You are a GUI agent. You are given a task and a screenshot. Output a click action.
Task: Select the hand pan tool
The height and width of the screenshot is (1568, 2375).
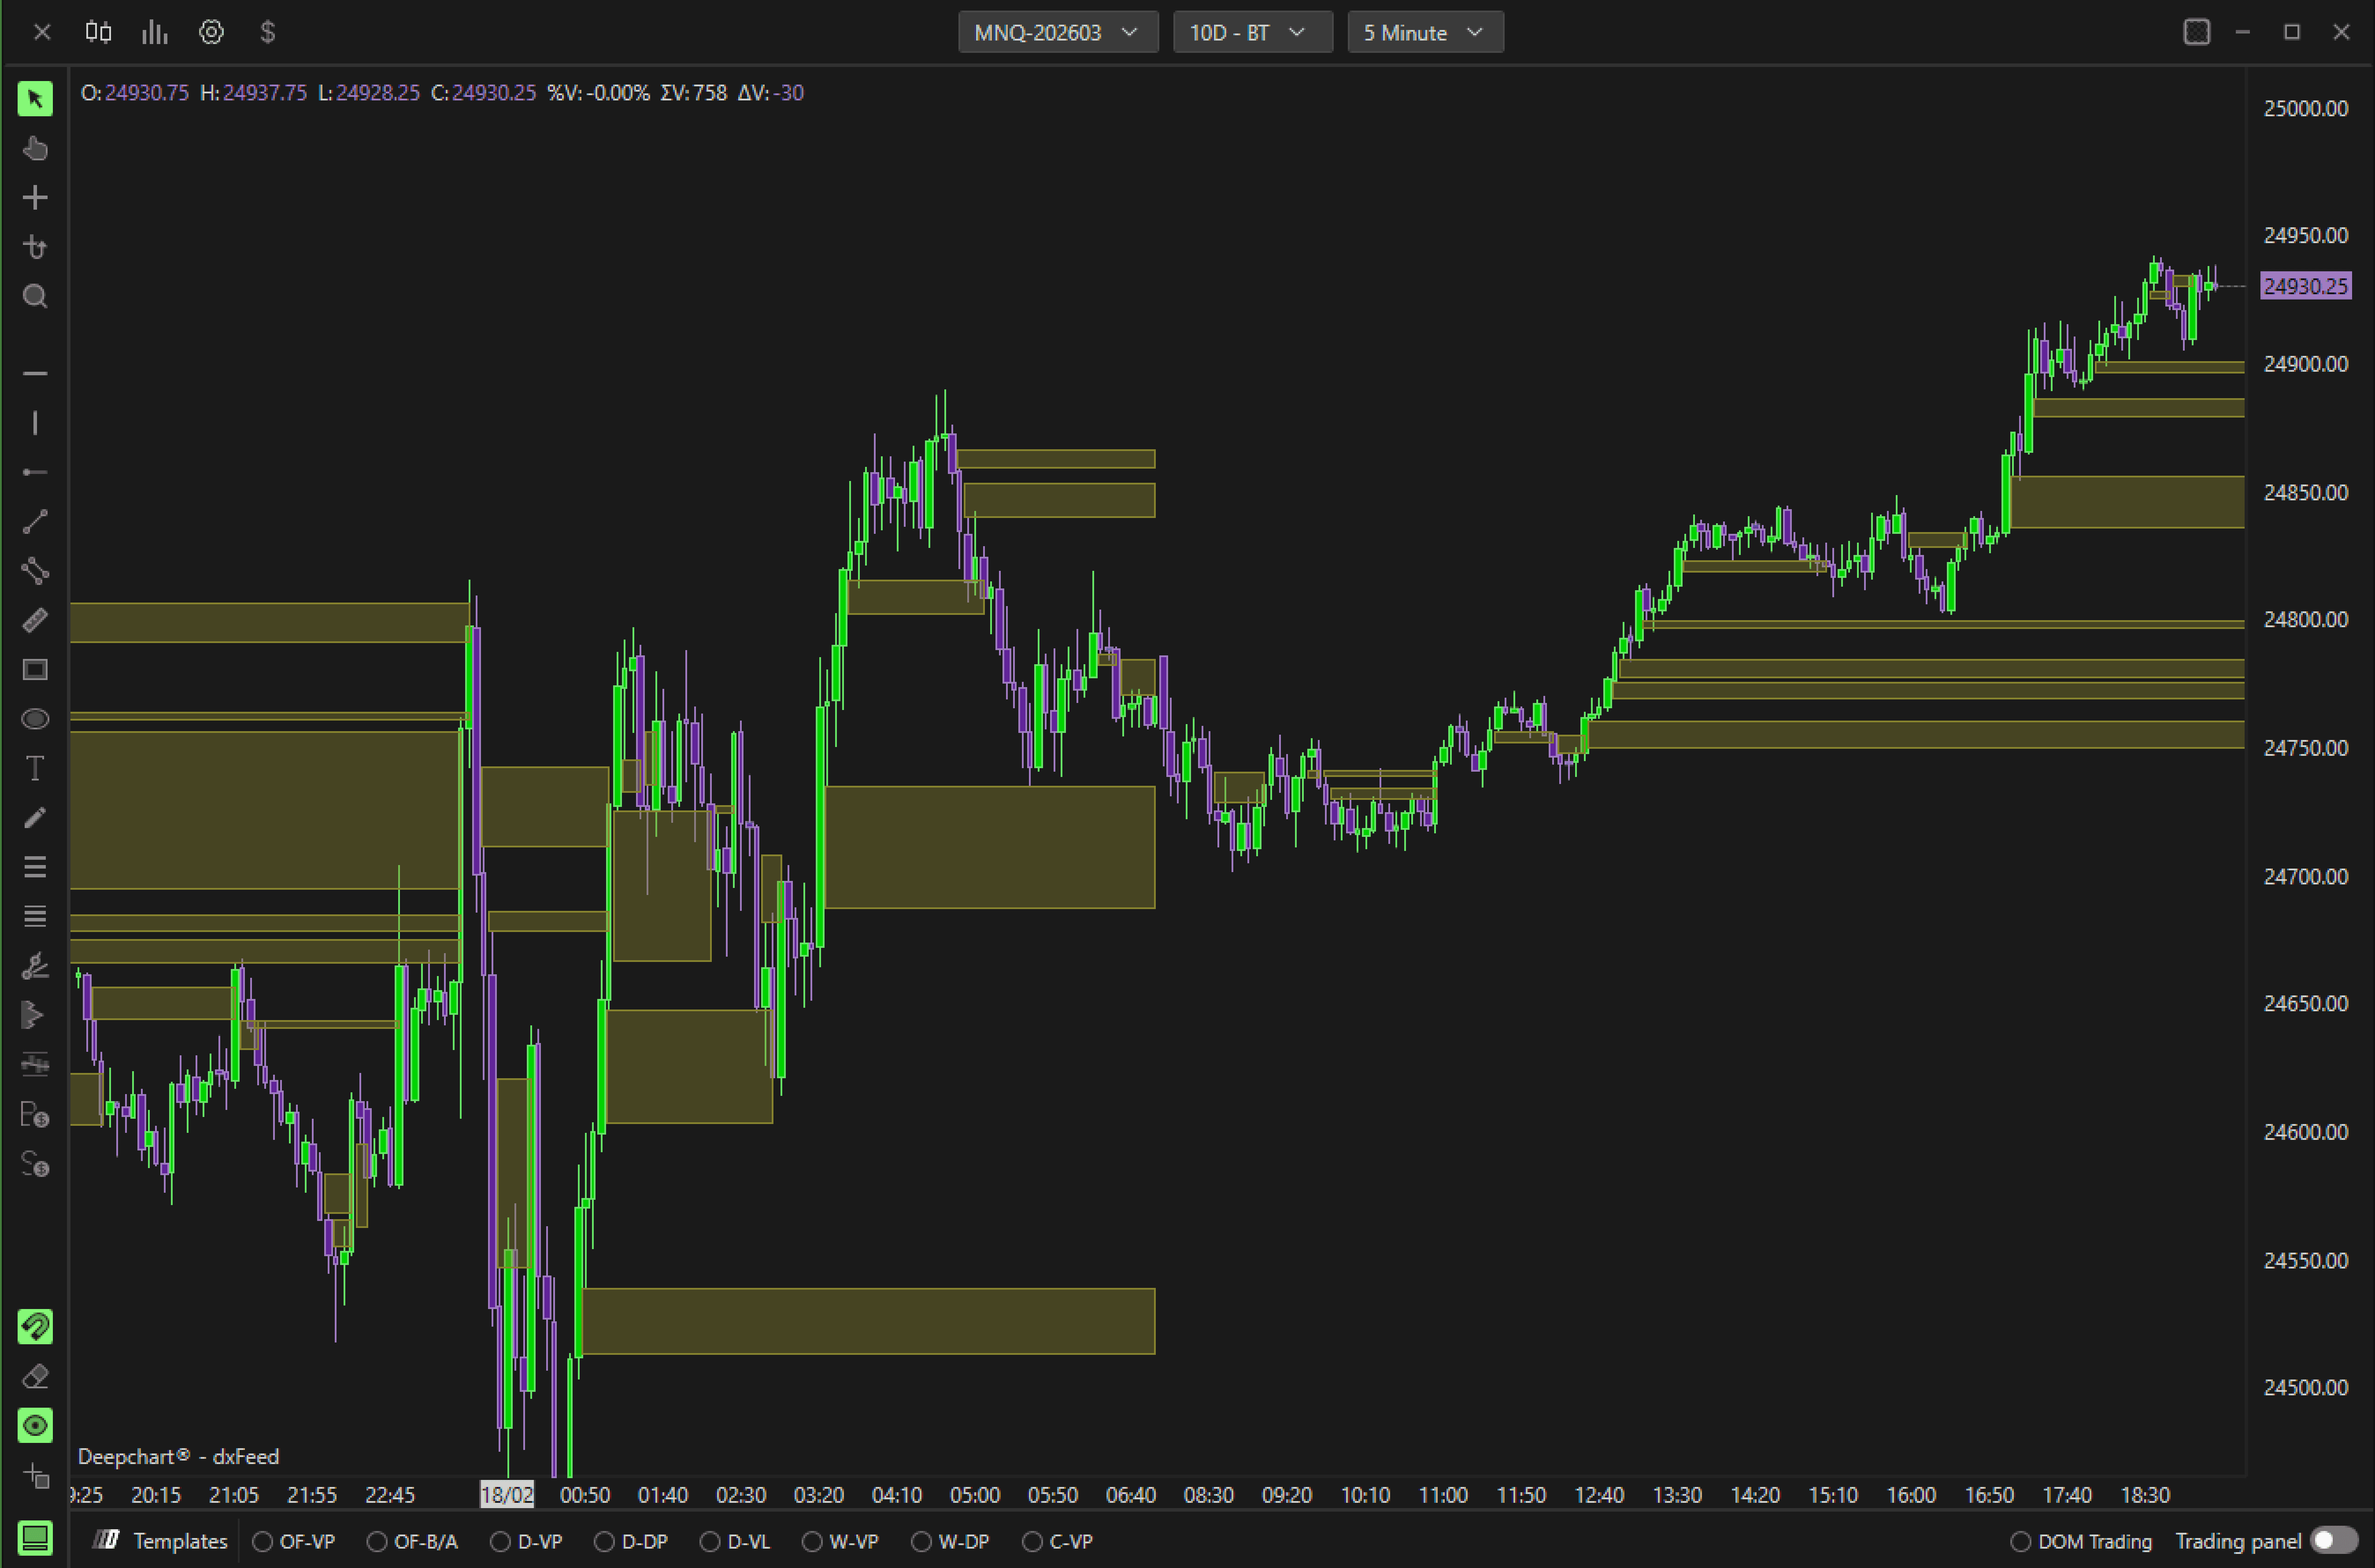point(35,148)
